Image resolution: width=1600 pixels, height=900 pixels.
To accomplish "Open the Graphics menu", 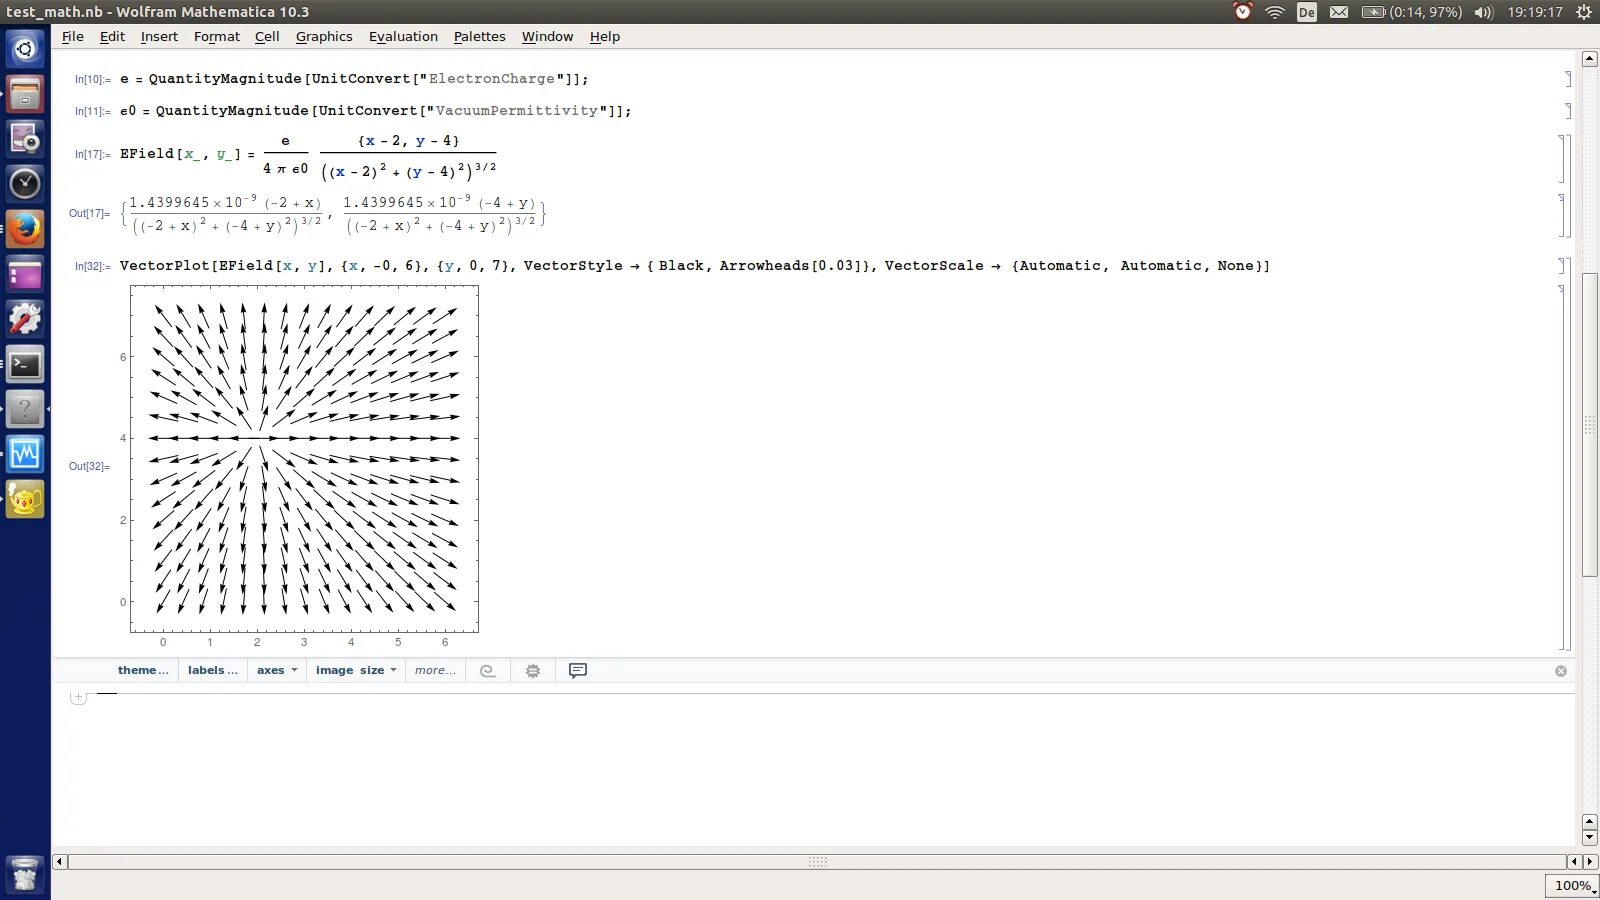I will (324, 36).
